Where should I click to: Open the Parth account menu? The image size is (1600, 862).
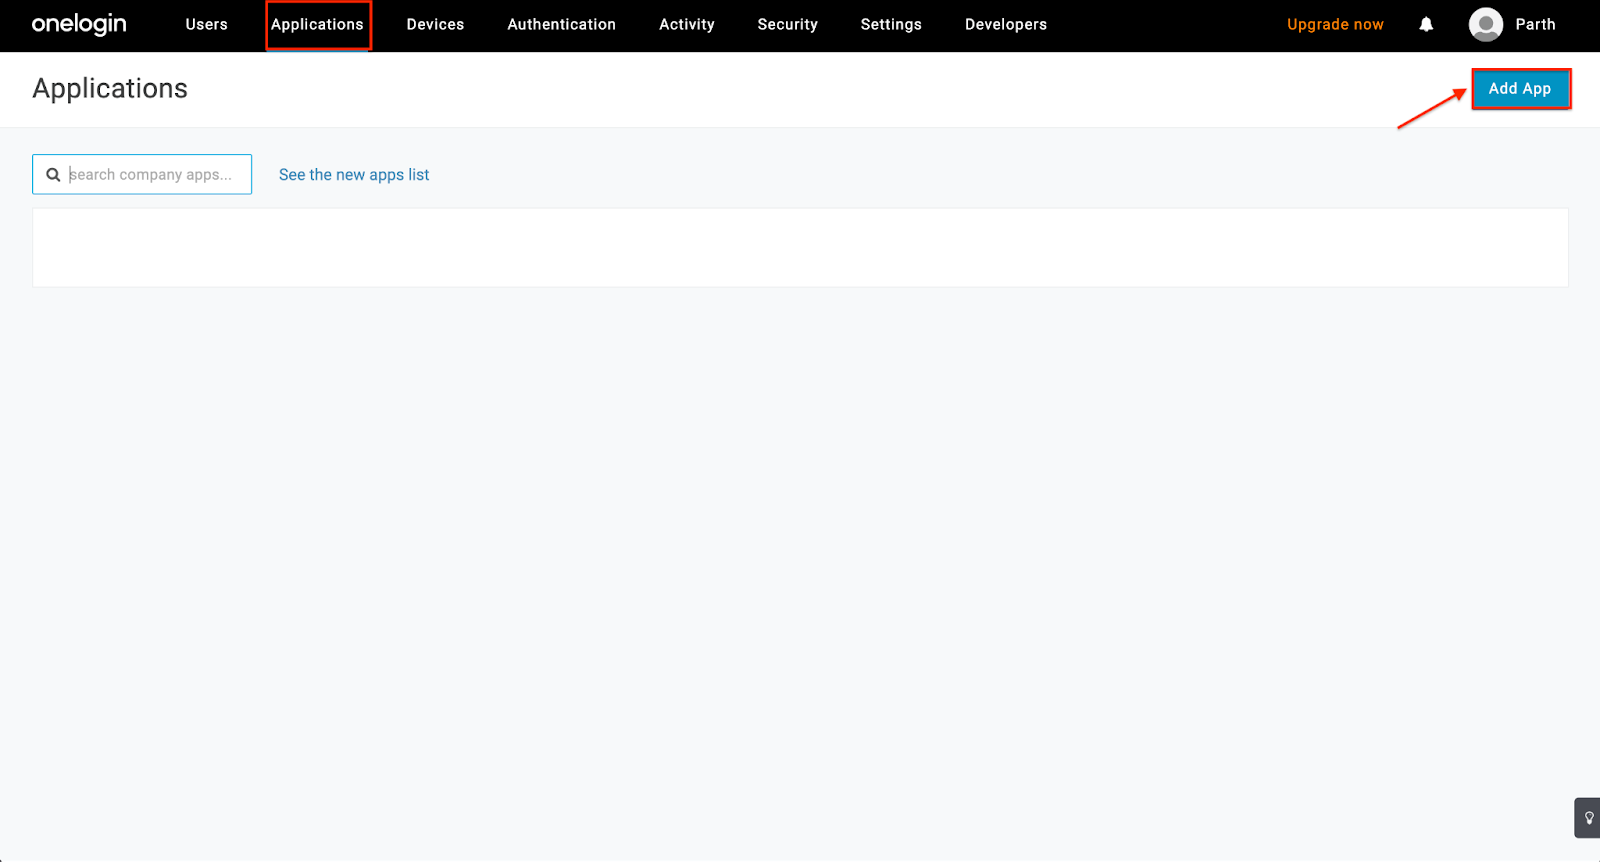coord(1535,24)
